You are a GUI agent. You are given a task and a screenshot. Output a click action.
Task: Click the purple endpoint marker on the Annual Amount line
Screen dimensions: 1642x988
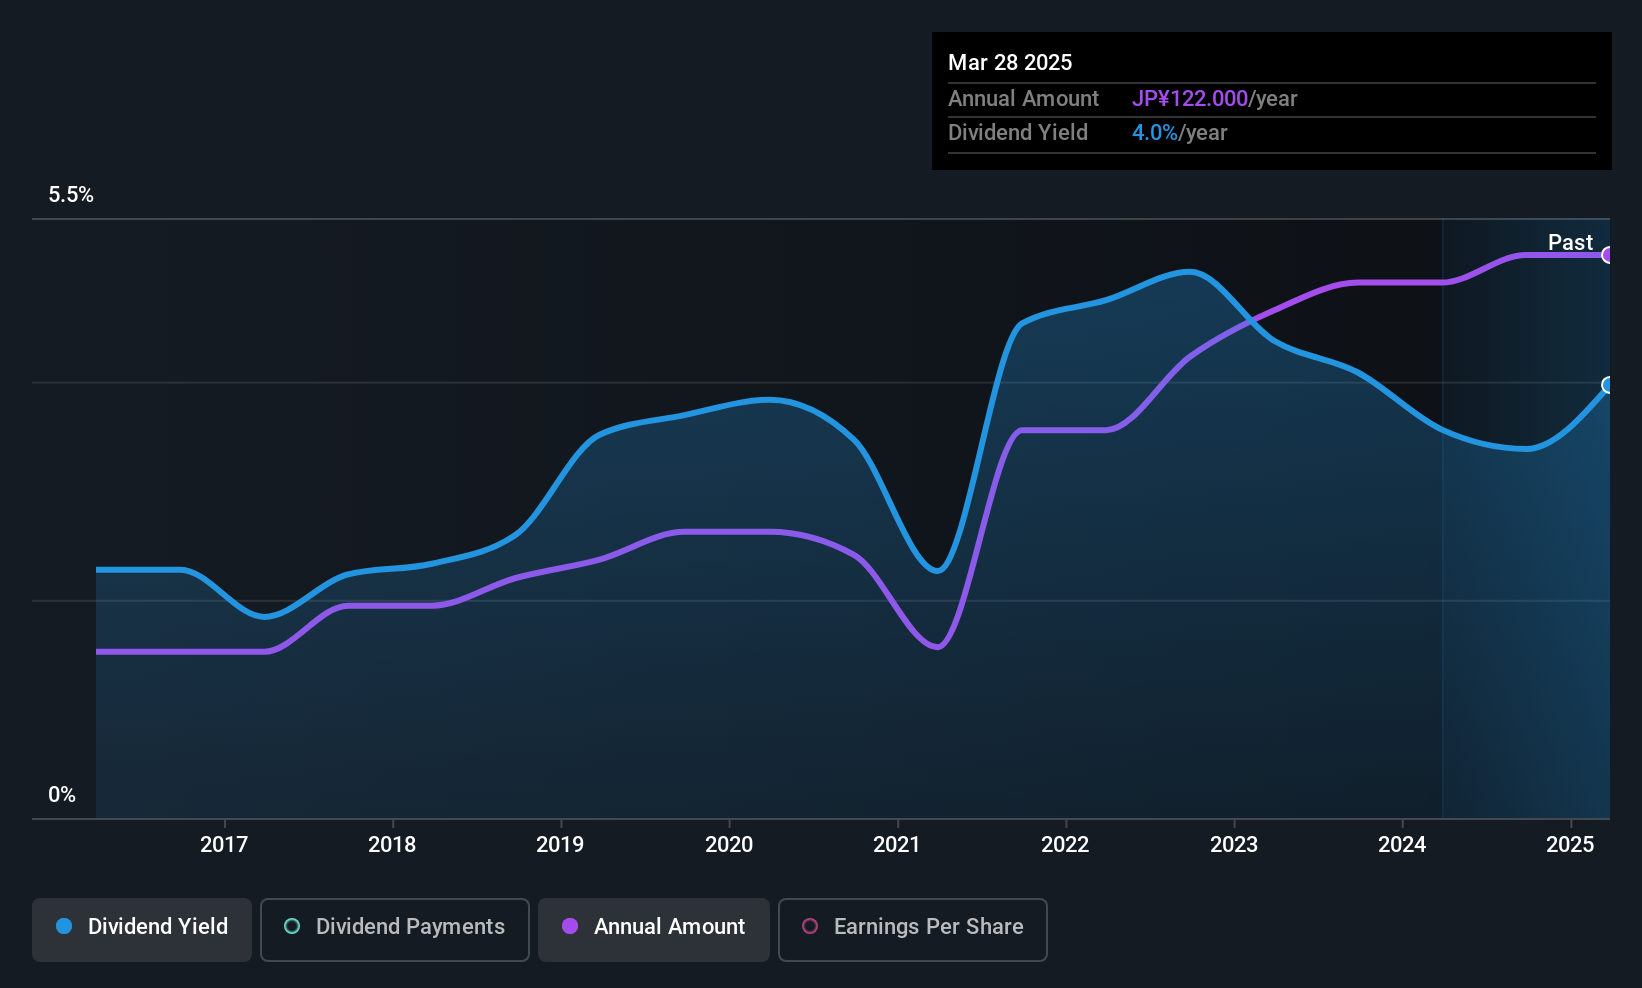[1607, 255]
